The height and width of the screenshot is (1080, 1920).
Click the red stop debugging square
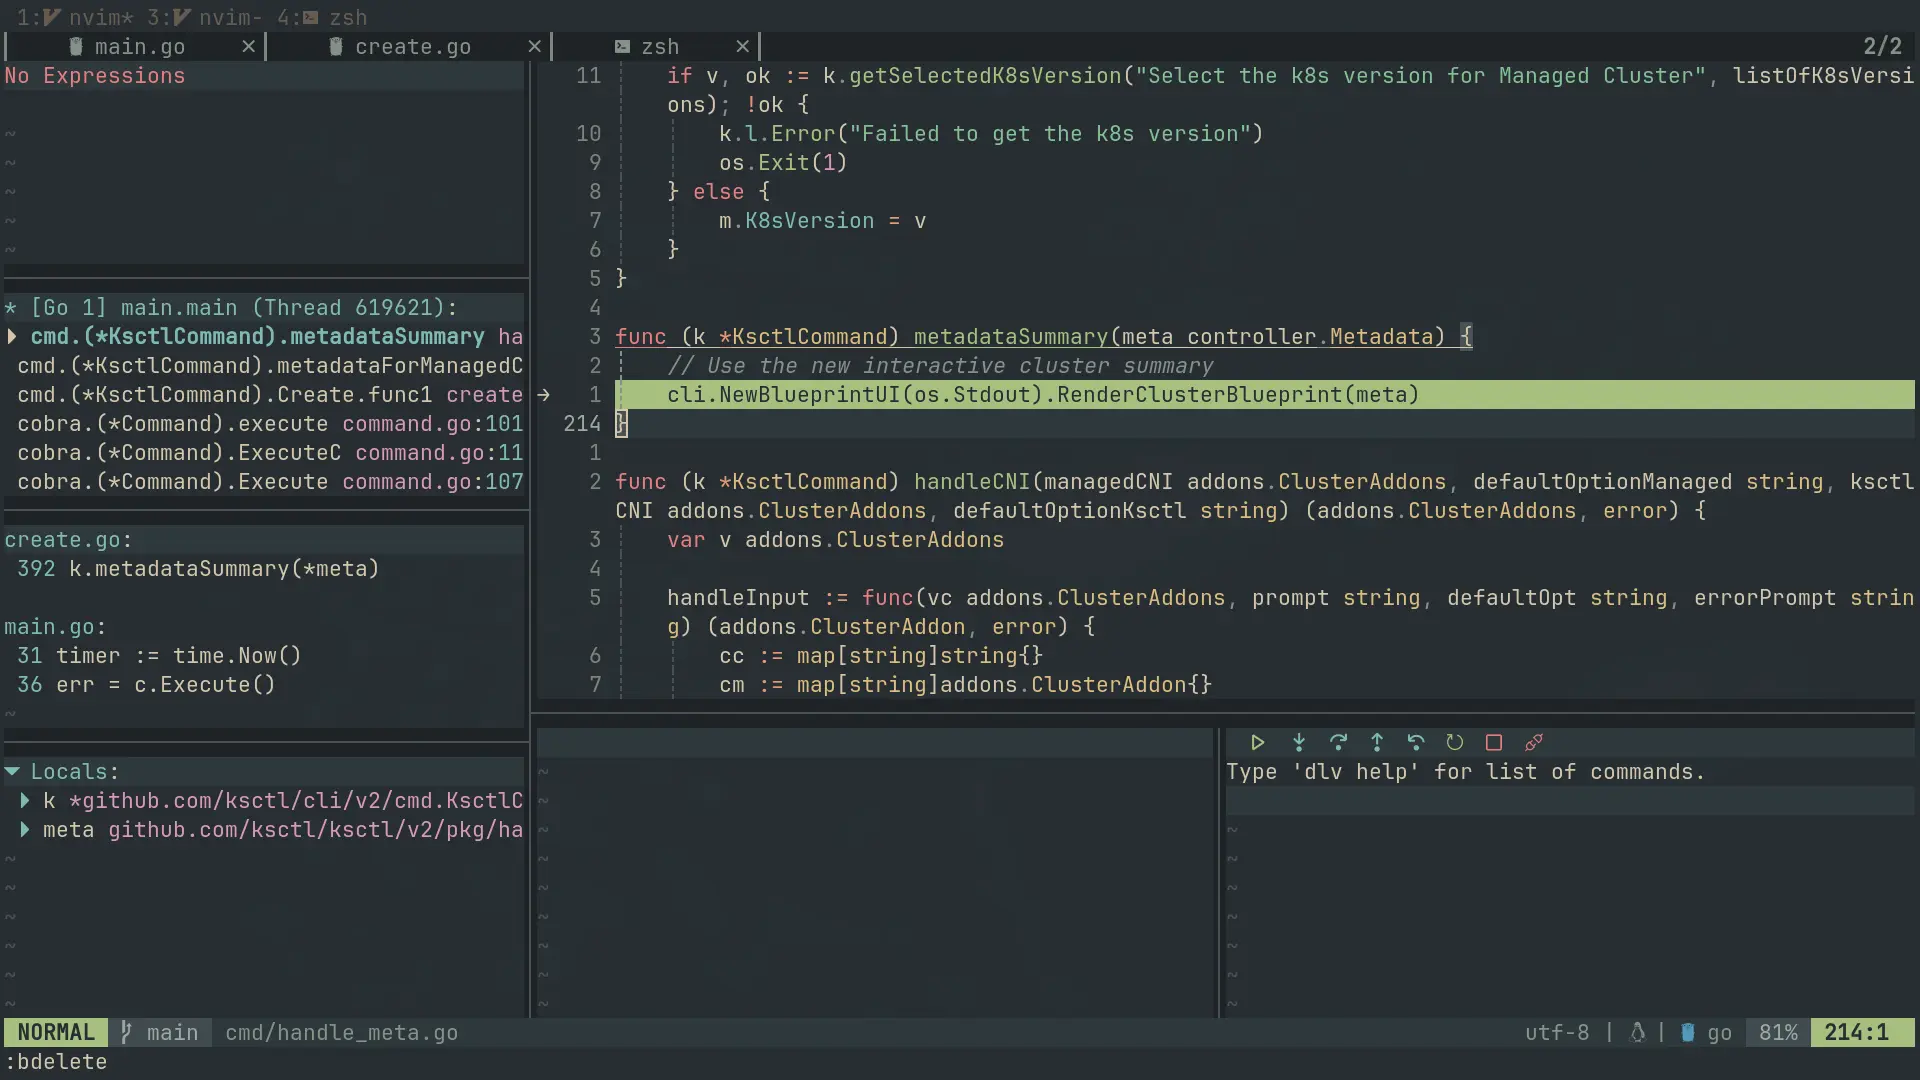pyautogui.click(x=1494, y=742)
